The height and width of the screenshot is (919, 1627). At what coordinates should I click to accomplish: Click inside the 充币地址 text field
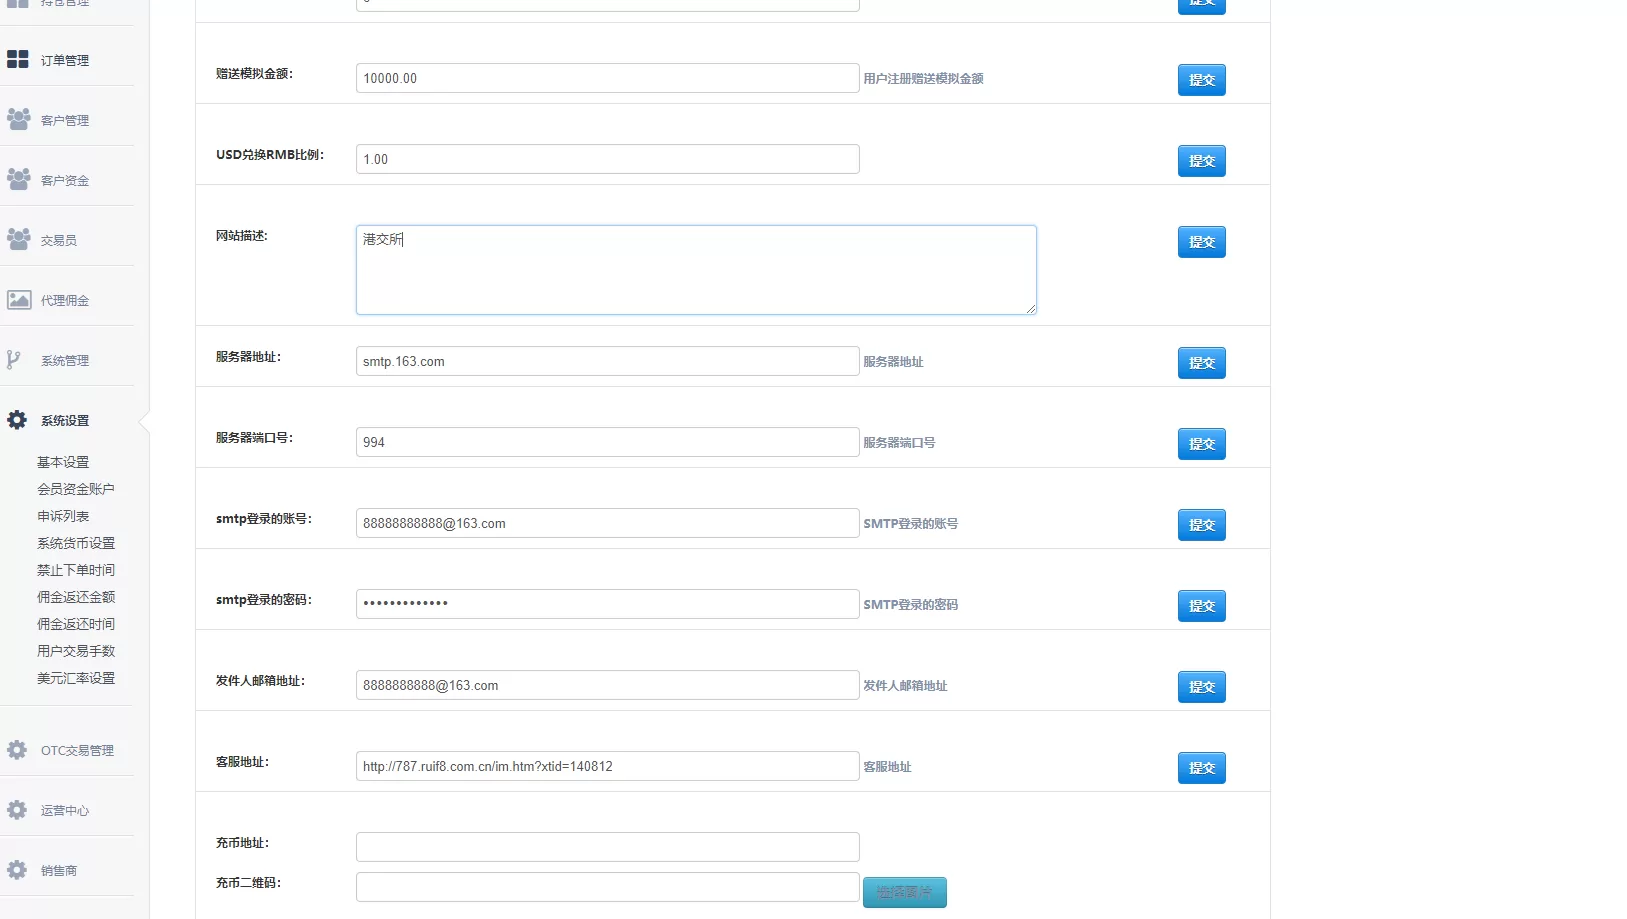pyautogui.click(x=607, y=847)
